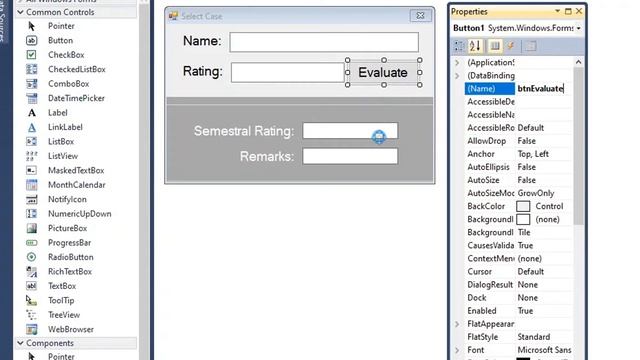Open the Button1 object selector dropdown
Screen dimensions: 640x360
point(579,29)
